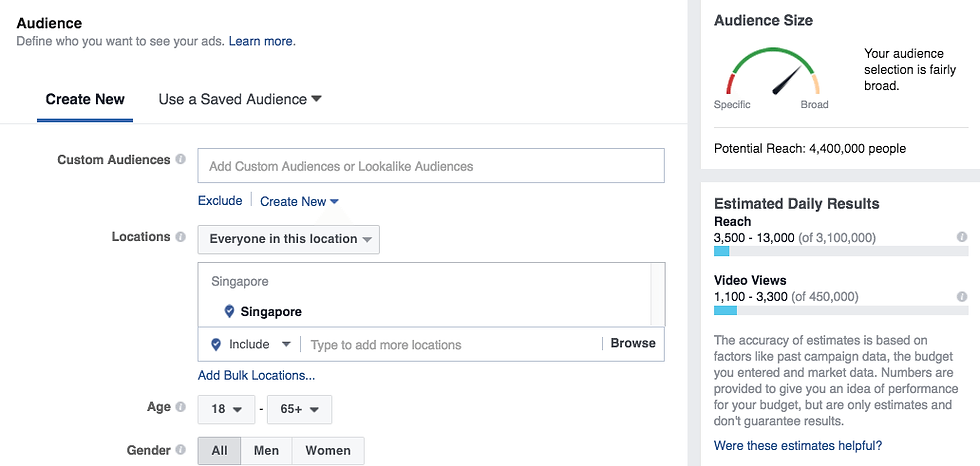Open Use a Saved Audience tab

(240, 99)
